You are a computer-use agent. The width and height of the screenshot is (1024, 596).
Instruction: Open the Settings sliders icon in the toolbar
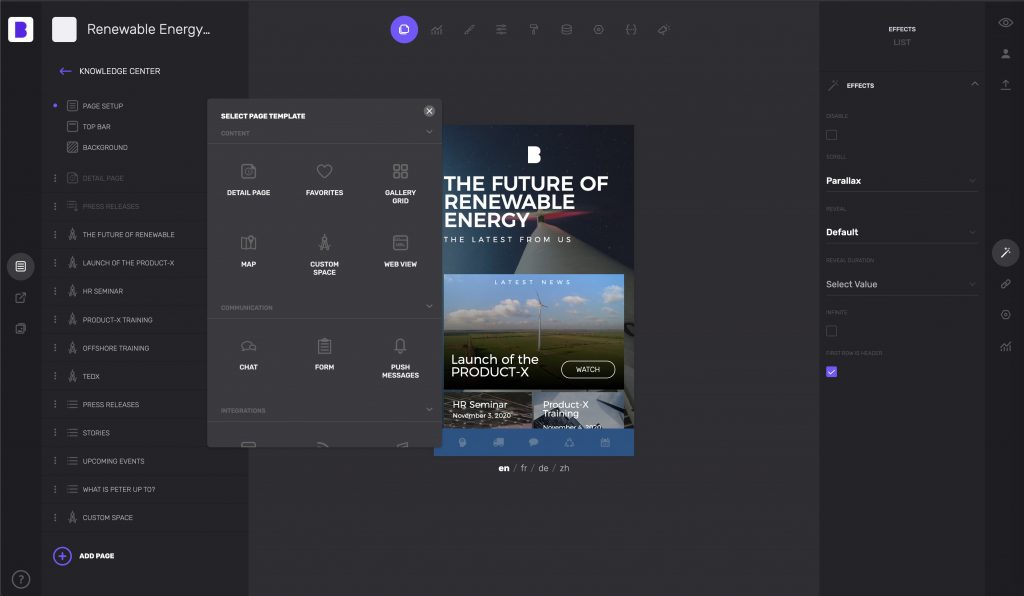coord(501,29)
